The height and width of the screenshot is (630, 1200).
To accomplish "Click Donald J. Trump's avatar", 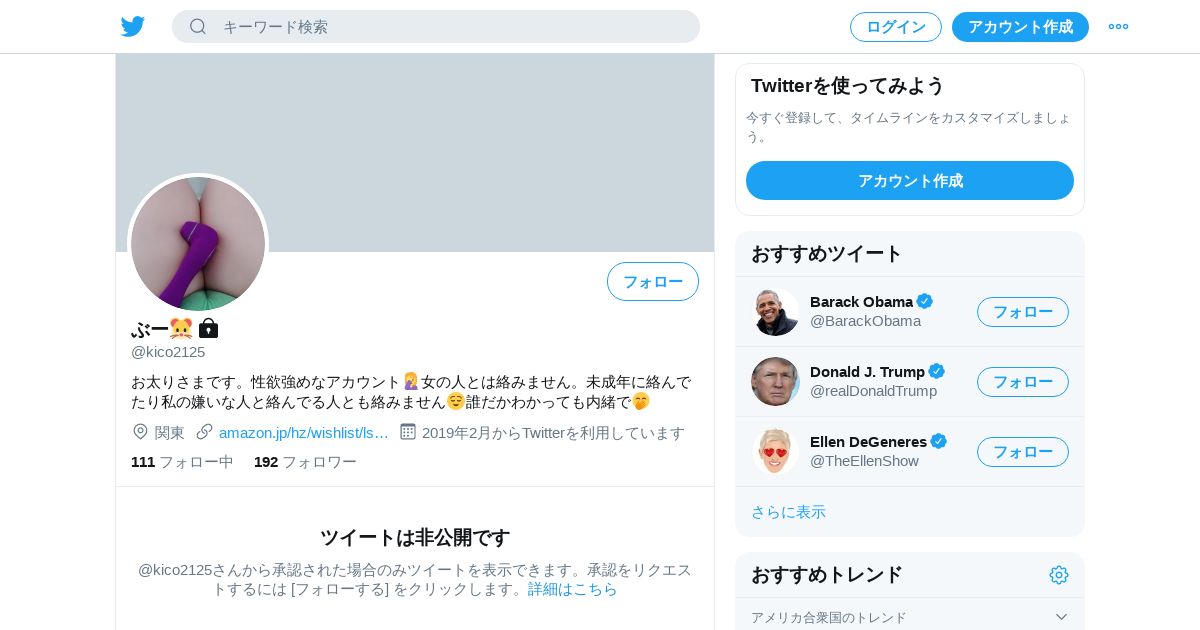I will click(775, 381).
